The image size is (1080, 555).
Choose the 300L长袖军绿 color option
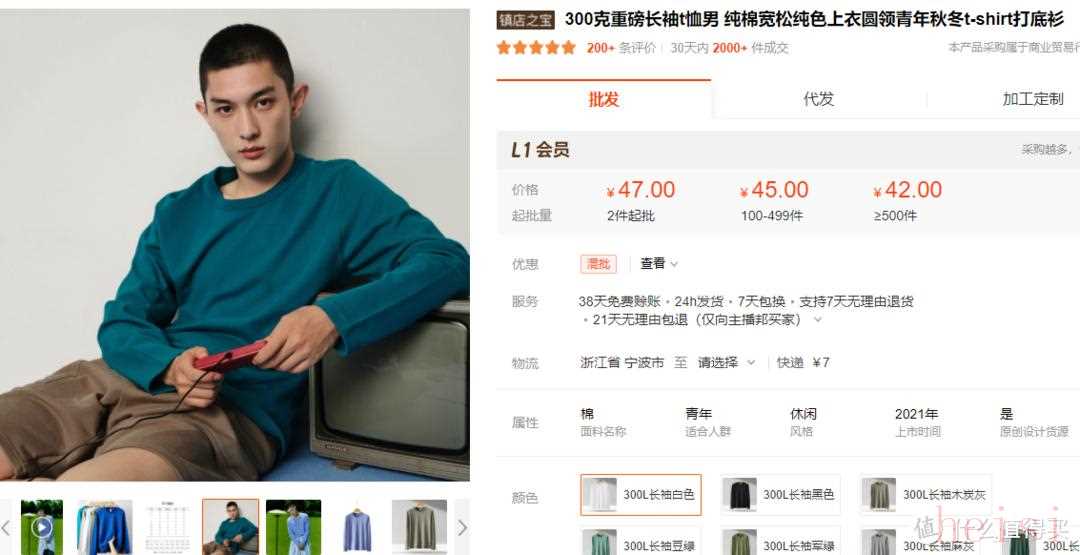point(780,543)
